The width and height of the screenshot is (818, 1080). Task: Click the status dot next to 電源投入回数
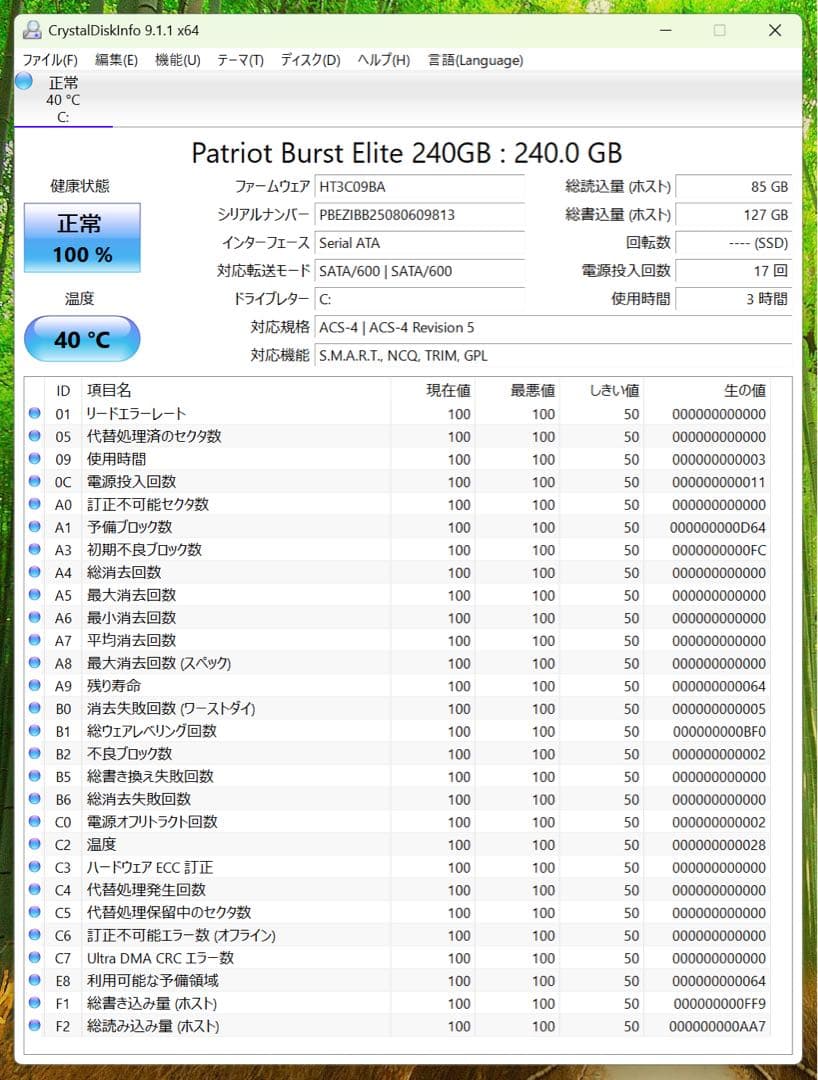point(34,481)
